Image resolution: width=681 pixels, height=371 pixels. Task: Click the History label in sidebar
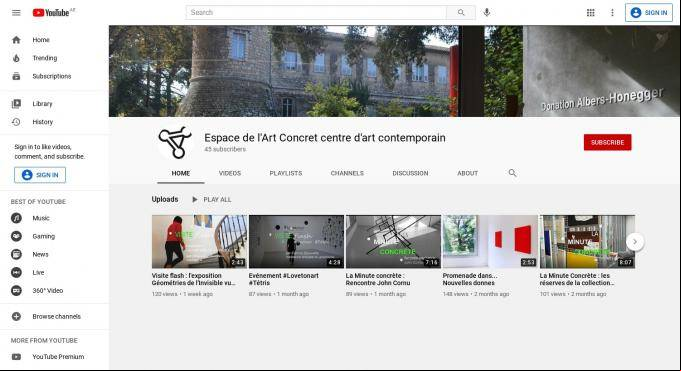(43, 122)
